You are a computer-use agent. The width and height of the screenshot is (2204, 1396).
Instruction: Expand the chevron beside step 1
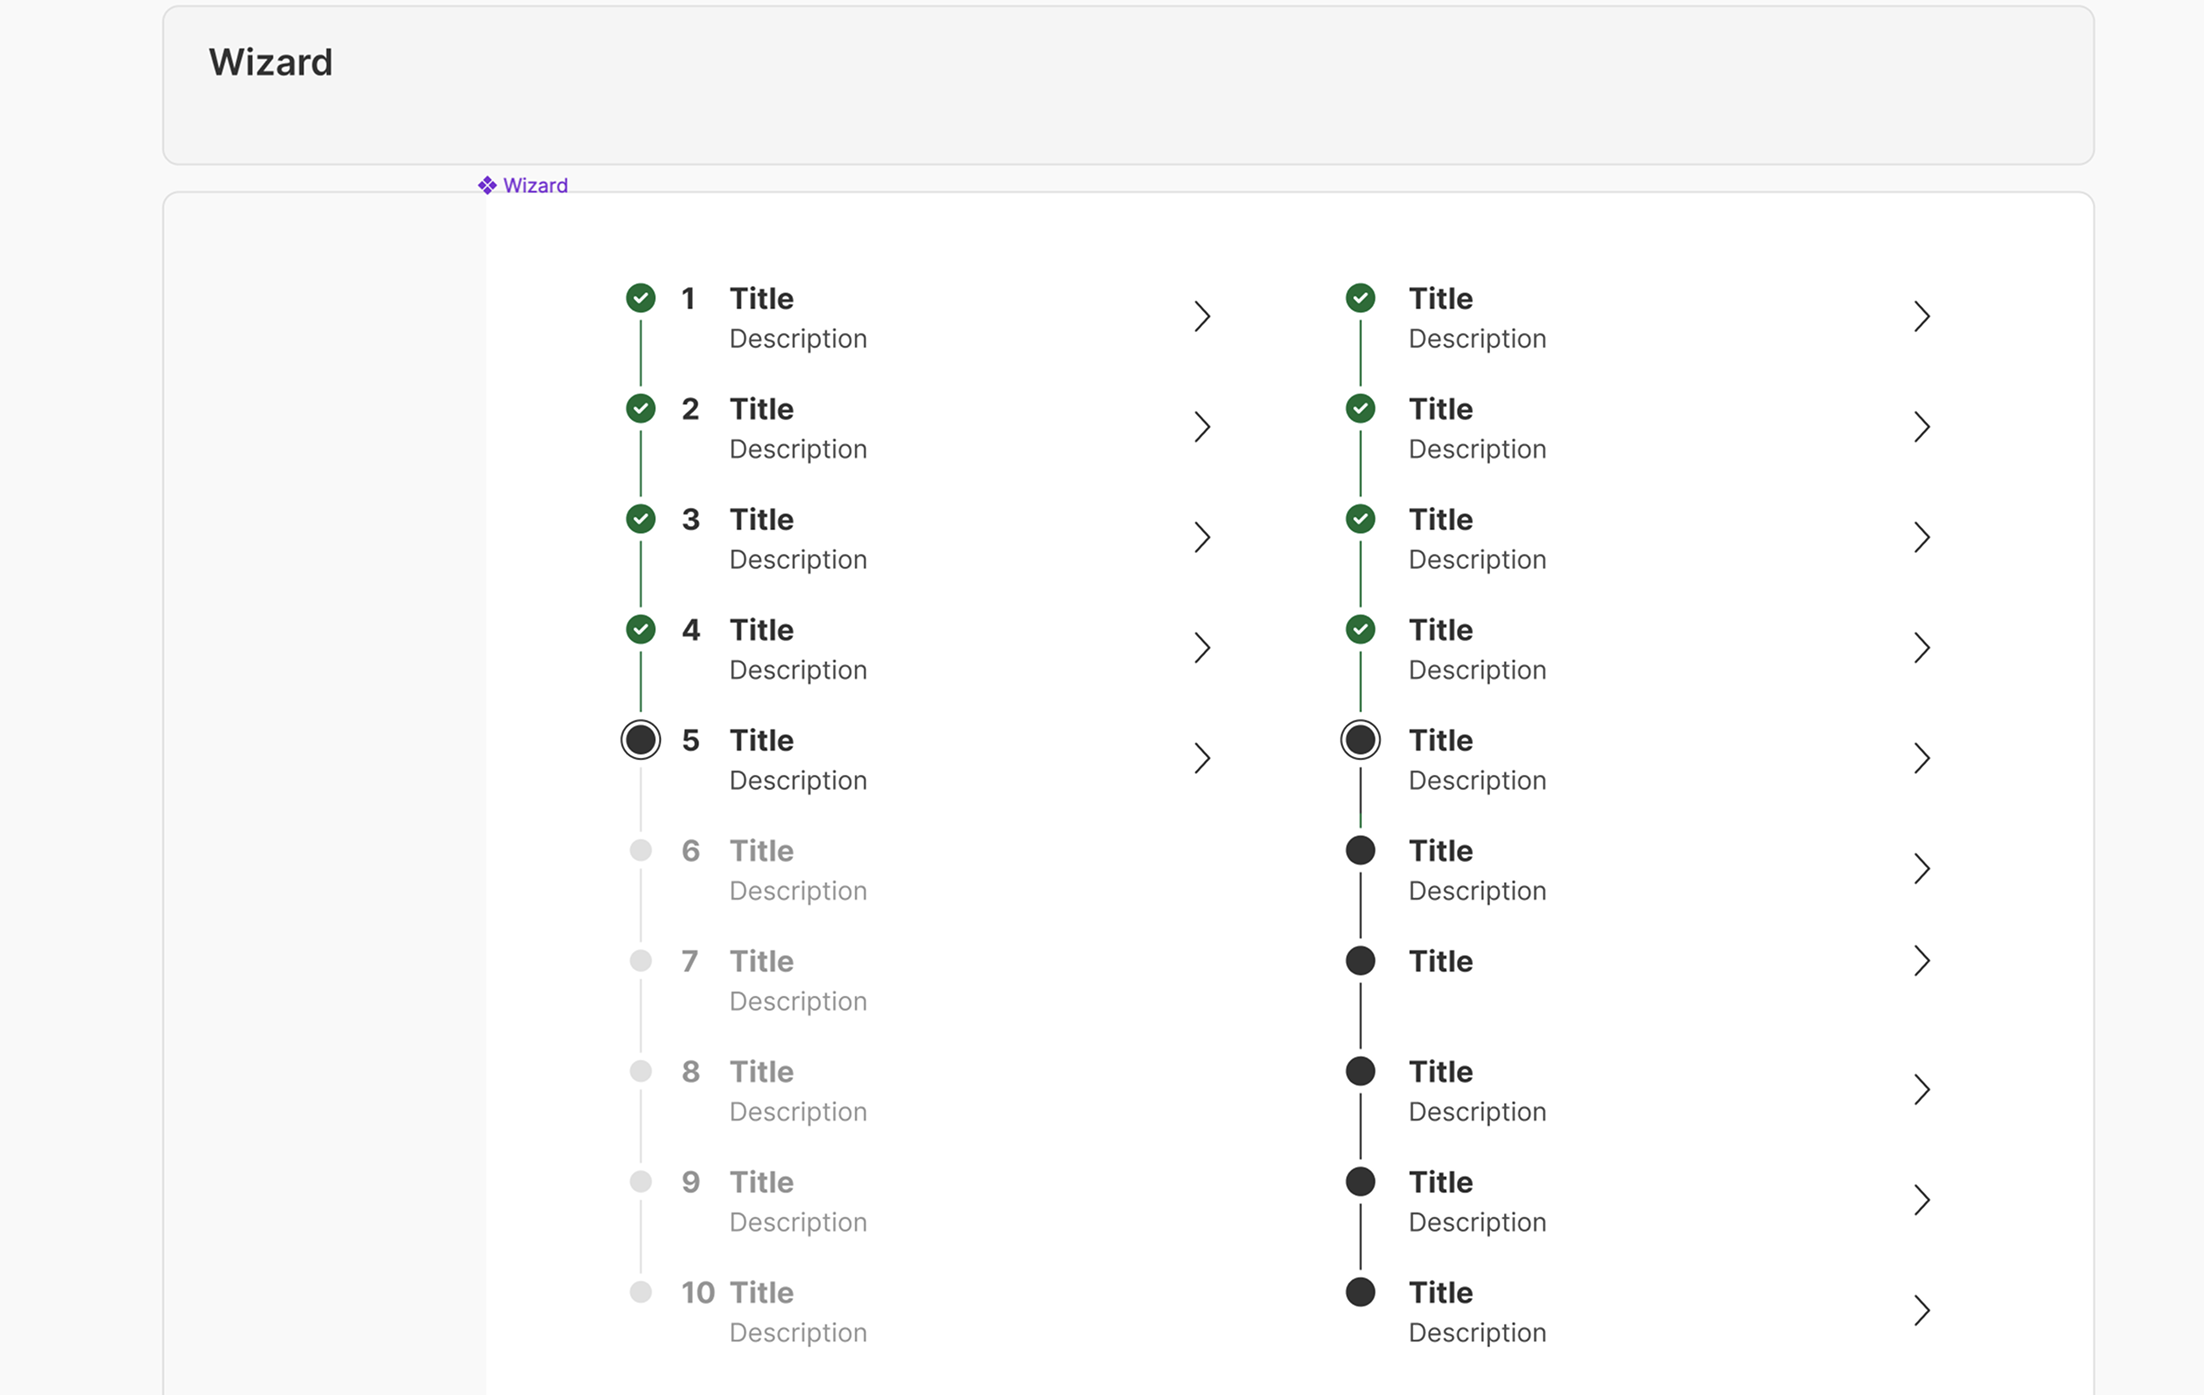1202,316
